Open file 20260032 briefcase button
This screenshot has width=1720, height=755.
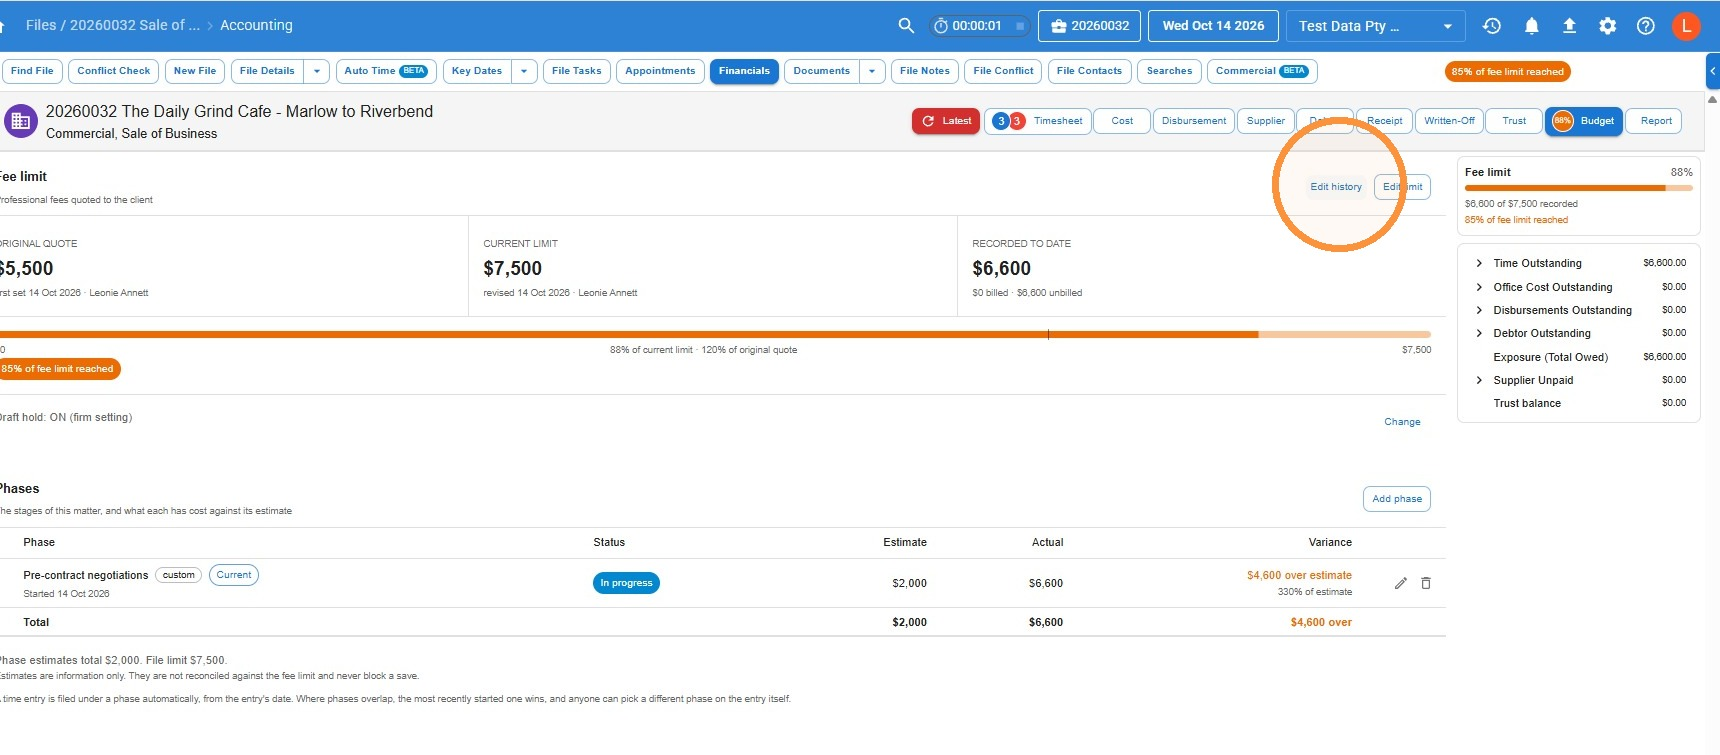1089,26
